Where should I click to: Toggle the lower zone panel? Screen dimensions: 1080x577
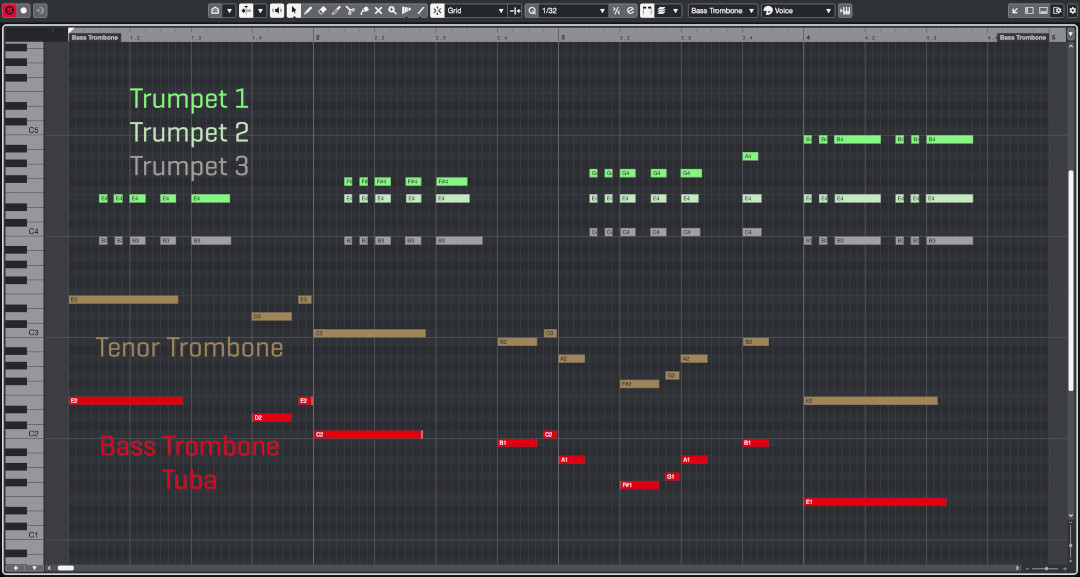pos(1043,10)
